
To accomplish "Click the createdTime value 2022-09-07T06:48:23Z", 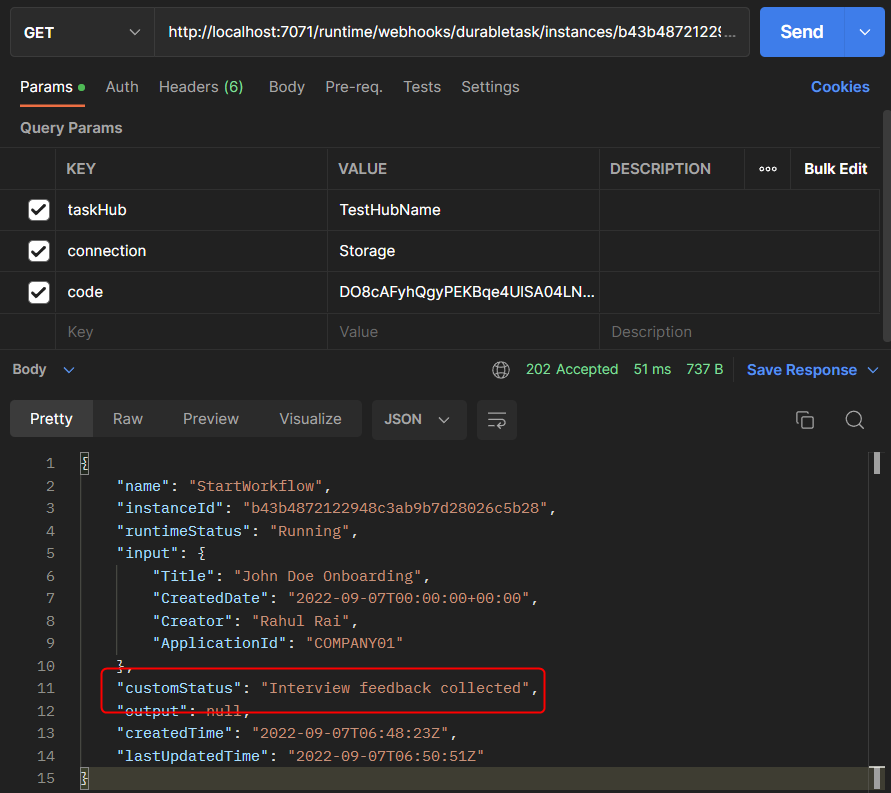I will tap(350, 733).
